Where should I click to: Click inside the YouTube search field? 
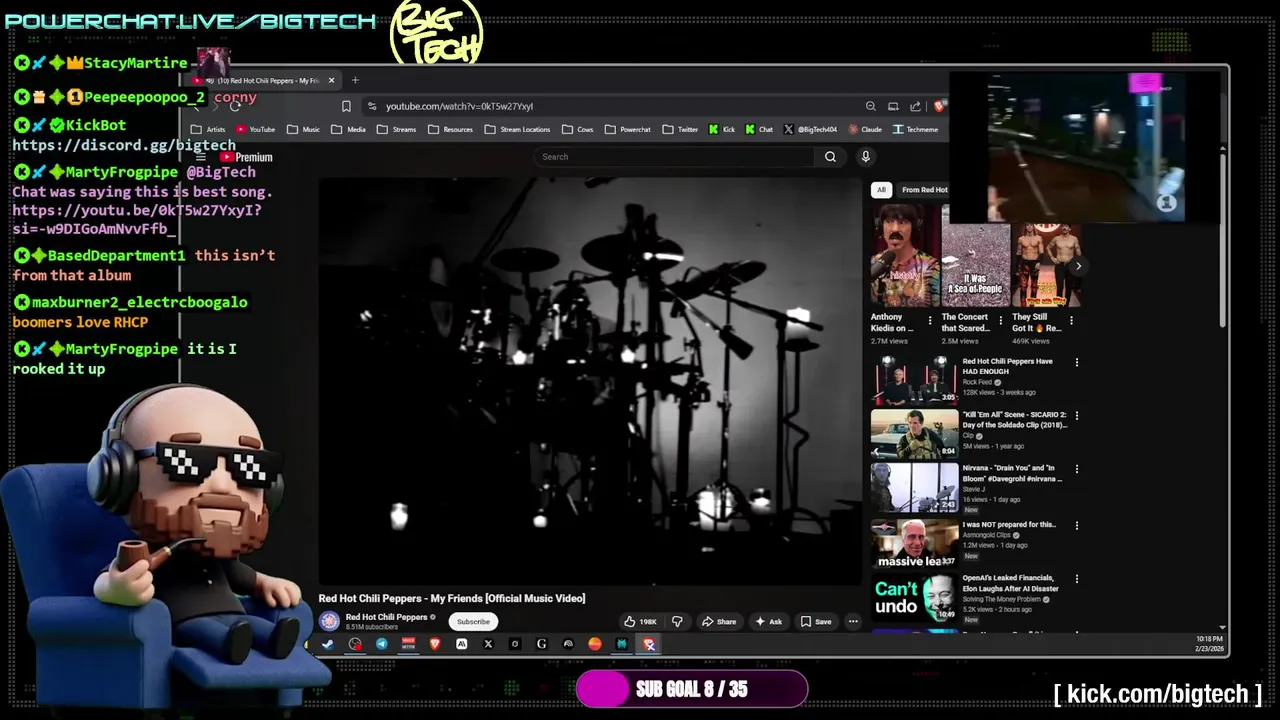point(675,157)
